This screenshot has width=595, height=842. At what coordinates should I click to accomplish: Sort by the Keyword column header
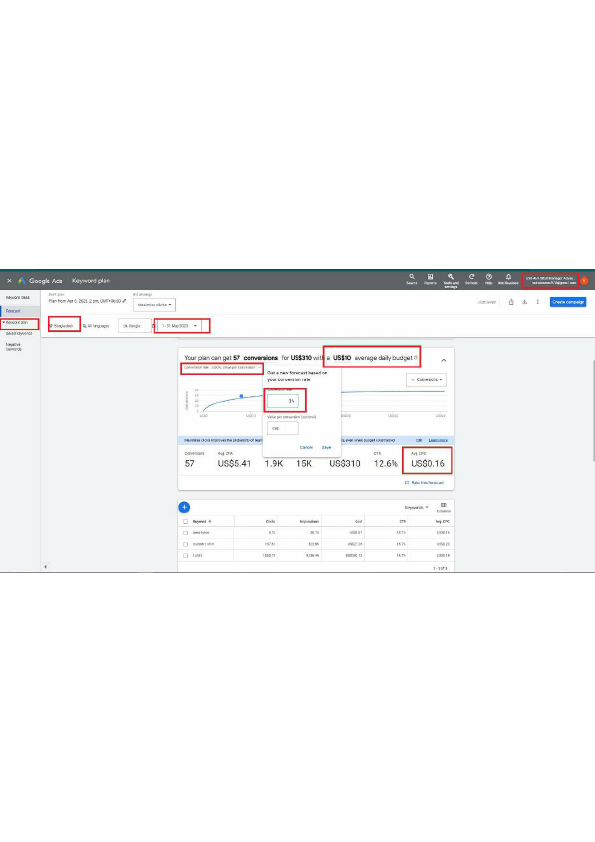[201, 521]
